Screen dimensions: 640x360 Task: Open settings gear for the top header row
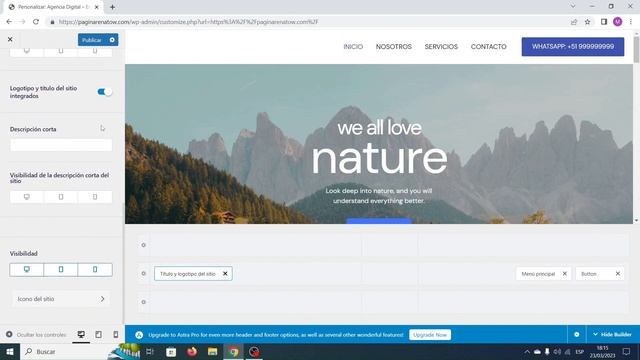[x=144, y=245]
